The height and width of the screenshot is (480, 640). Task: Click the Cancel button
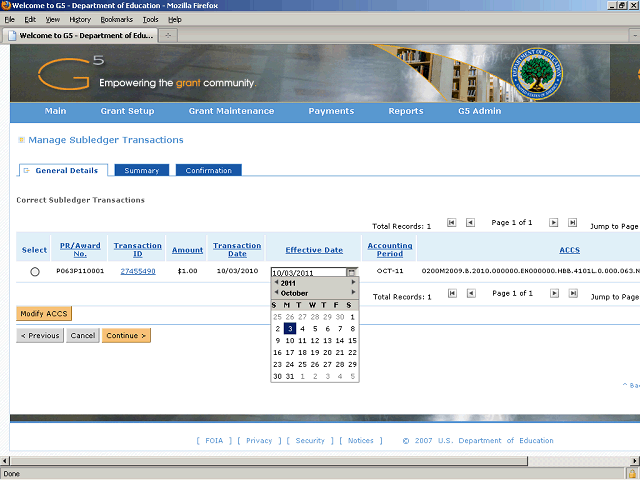[83, 336]
